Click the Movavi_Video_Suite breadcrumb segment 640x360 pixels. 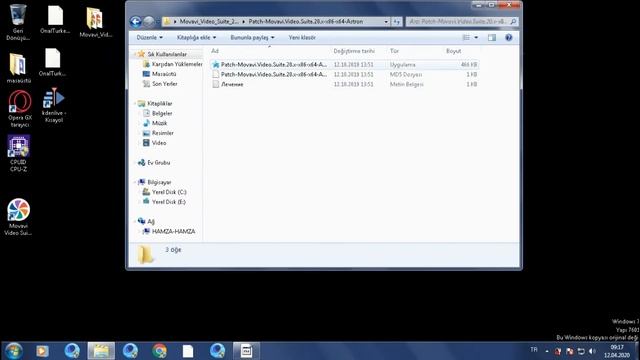[x=209, y=22]
